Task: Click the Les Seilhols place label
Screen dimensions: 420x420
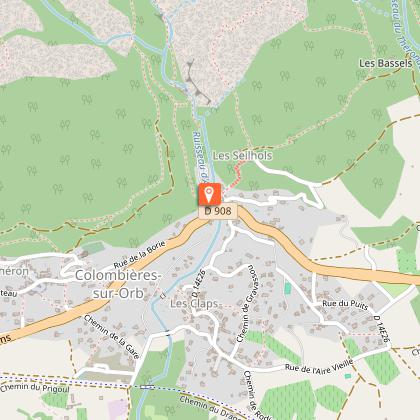Action: (x=242, y=155)
